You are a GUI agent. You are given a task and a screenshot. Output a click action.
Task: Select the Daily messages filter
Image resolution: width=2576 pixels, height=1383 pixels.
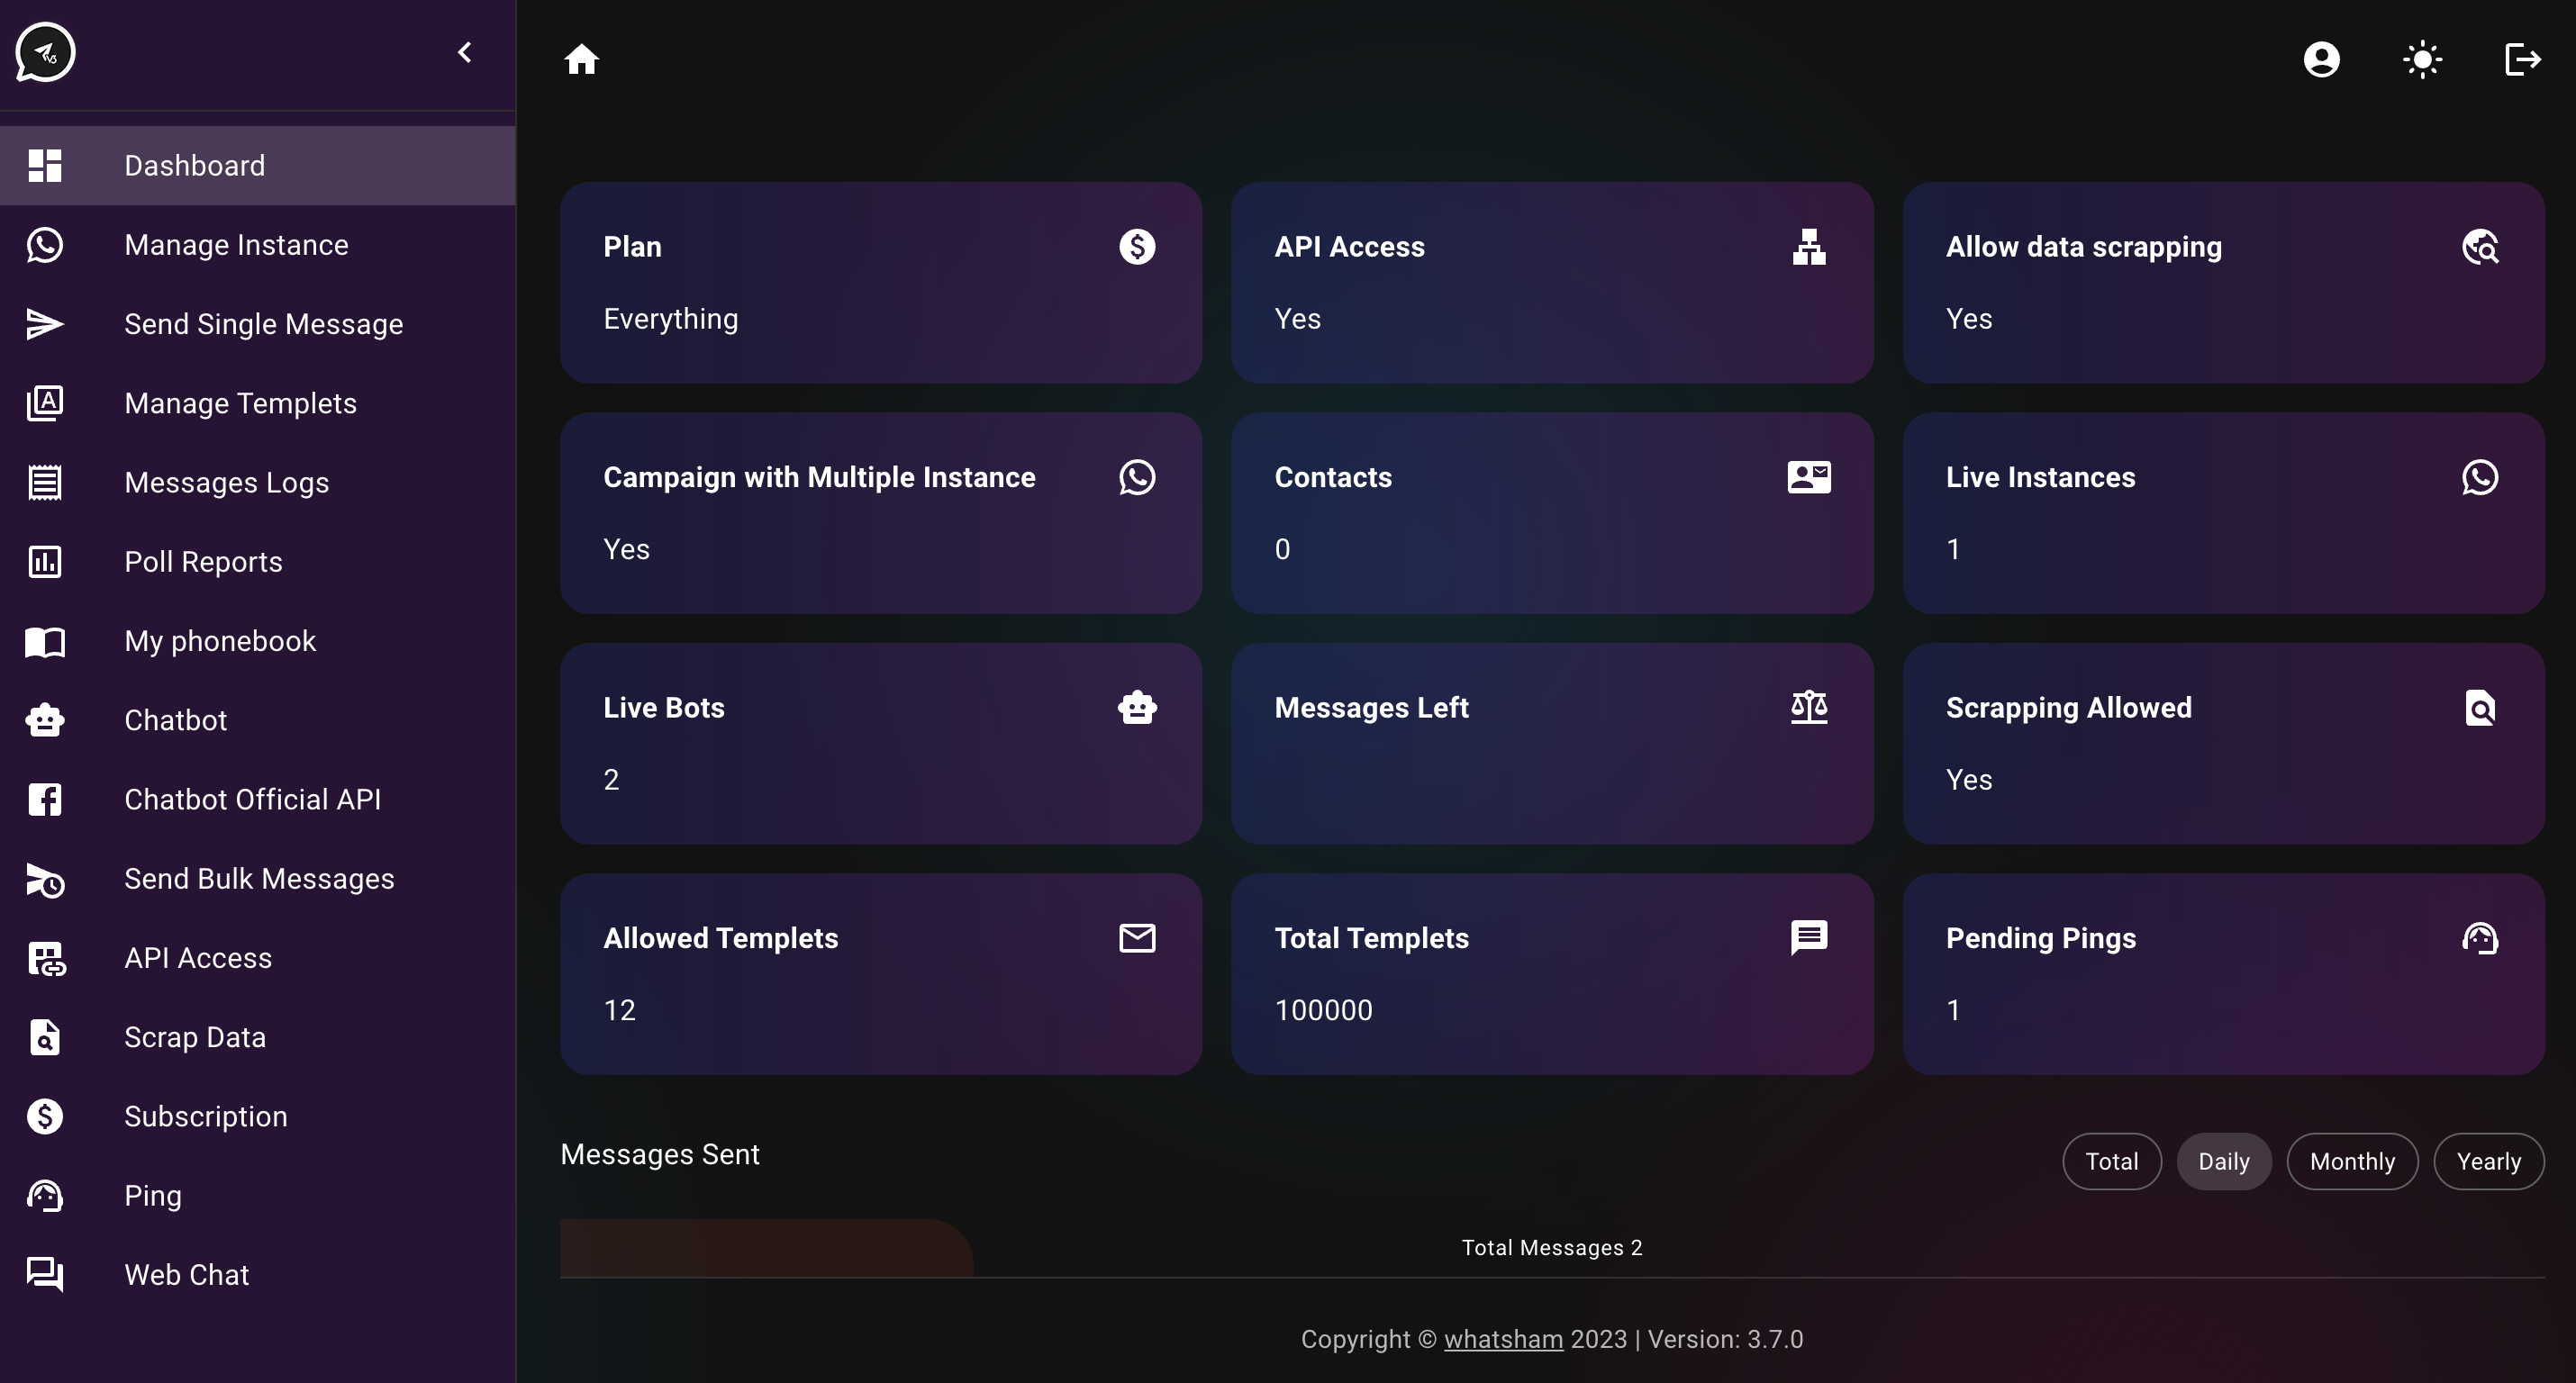pyautogui.click(x=2223, y=1161)
